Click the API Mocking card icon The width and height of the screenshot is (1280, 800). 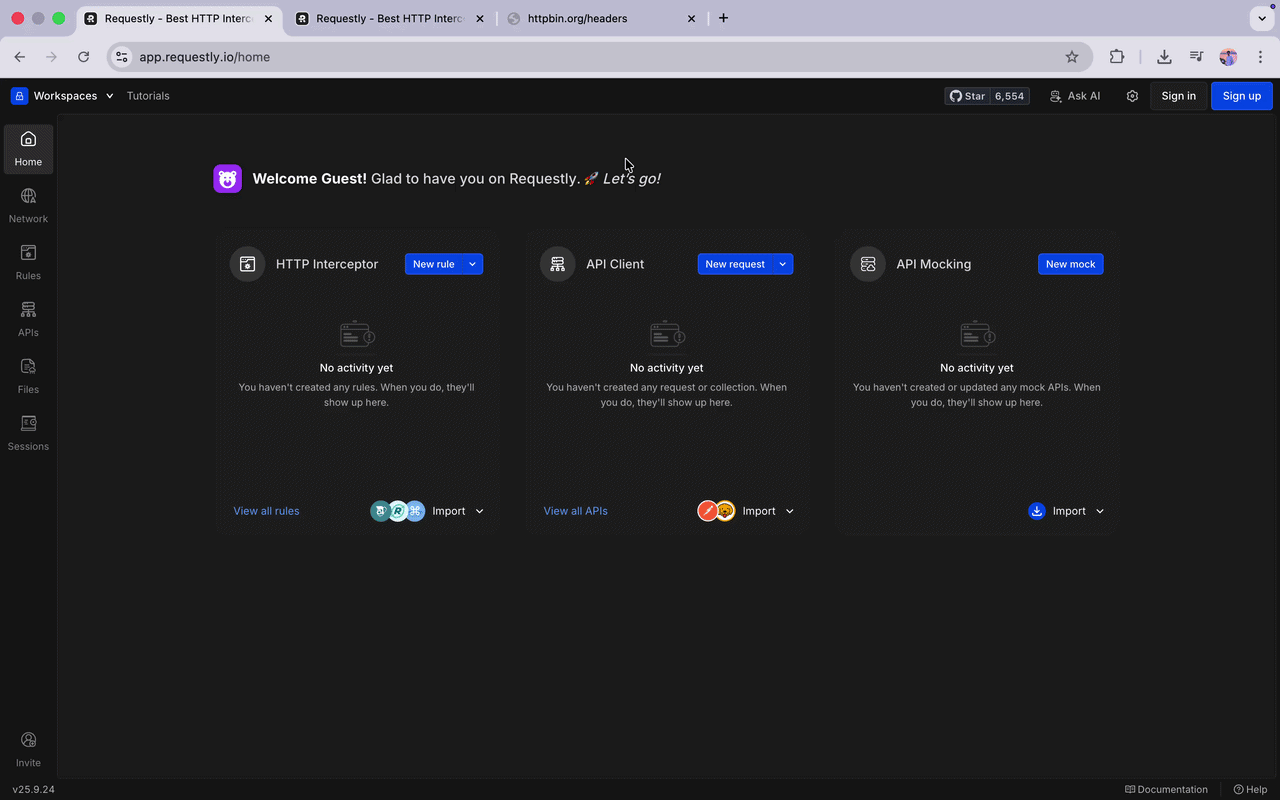point(868,264)
